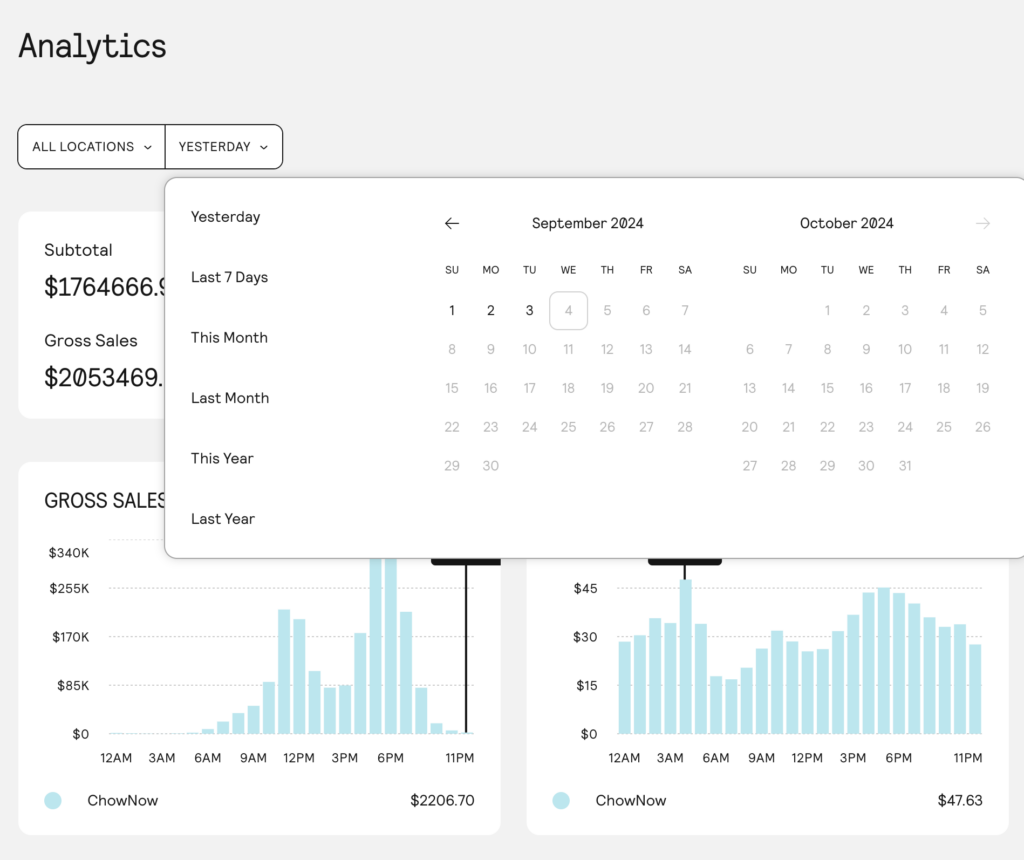Click the October 2024 month heading
This screenshot has height=860, width=1024.
(846, 224)
